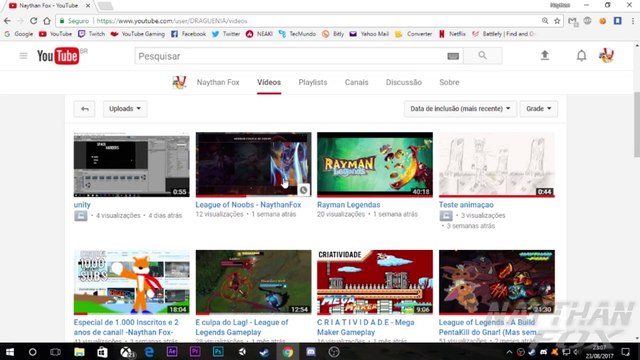Viewport: 640px width, 360px height.
Task: Open Discord from the taskbar
Action: (311, 352)
